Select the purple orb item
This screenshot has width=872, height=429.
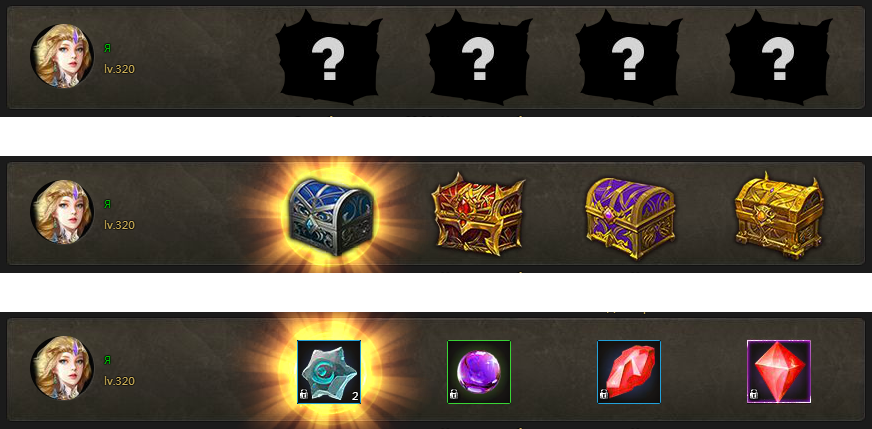(479, 372)
